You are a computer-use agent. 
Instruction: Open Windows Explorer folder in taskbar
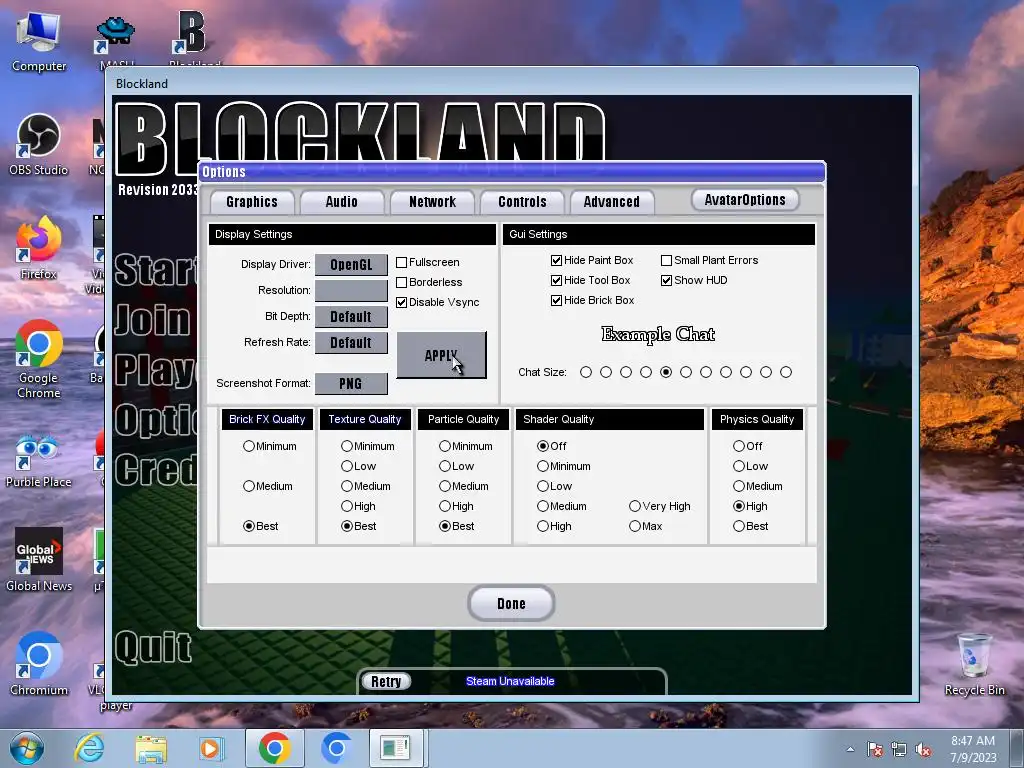[151, 748]
